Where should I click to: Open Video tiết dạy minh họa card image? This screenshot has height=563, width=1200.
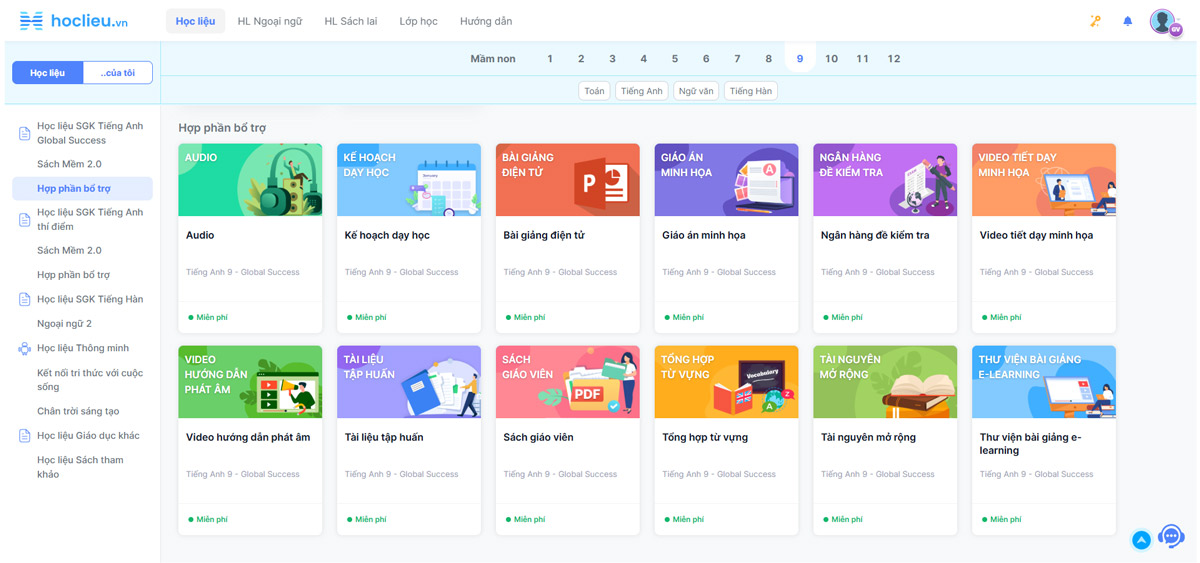tap(1044, 180)
